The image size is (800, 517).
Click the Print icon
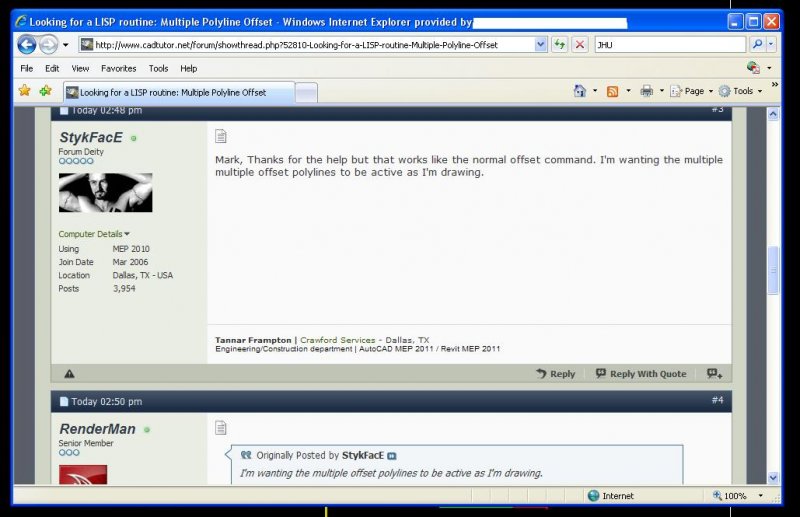click(646, 91)
